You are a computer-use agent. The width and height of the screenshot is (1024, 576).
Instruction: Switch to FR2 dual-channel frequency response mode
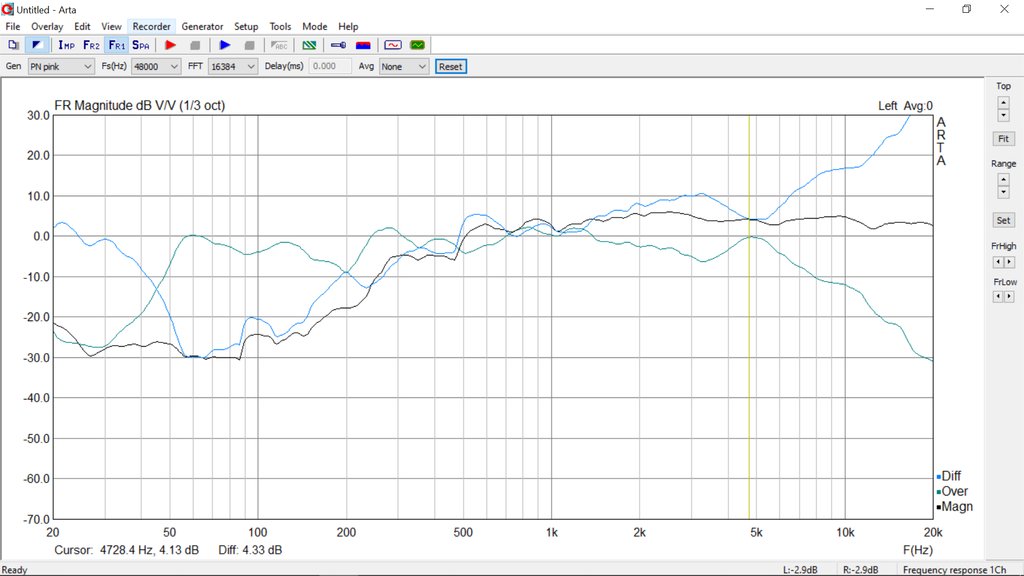coord(91,45)
